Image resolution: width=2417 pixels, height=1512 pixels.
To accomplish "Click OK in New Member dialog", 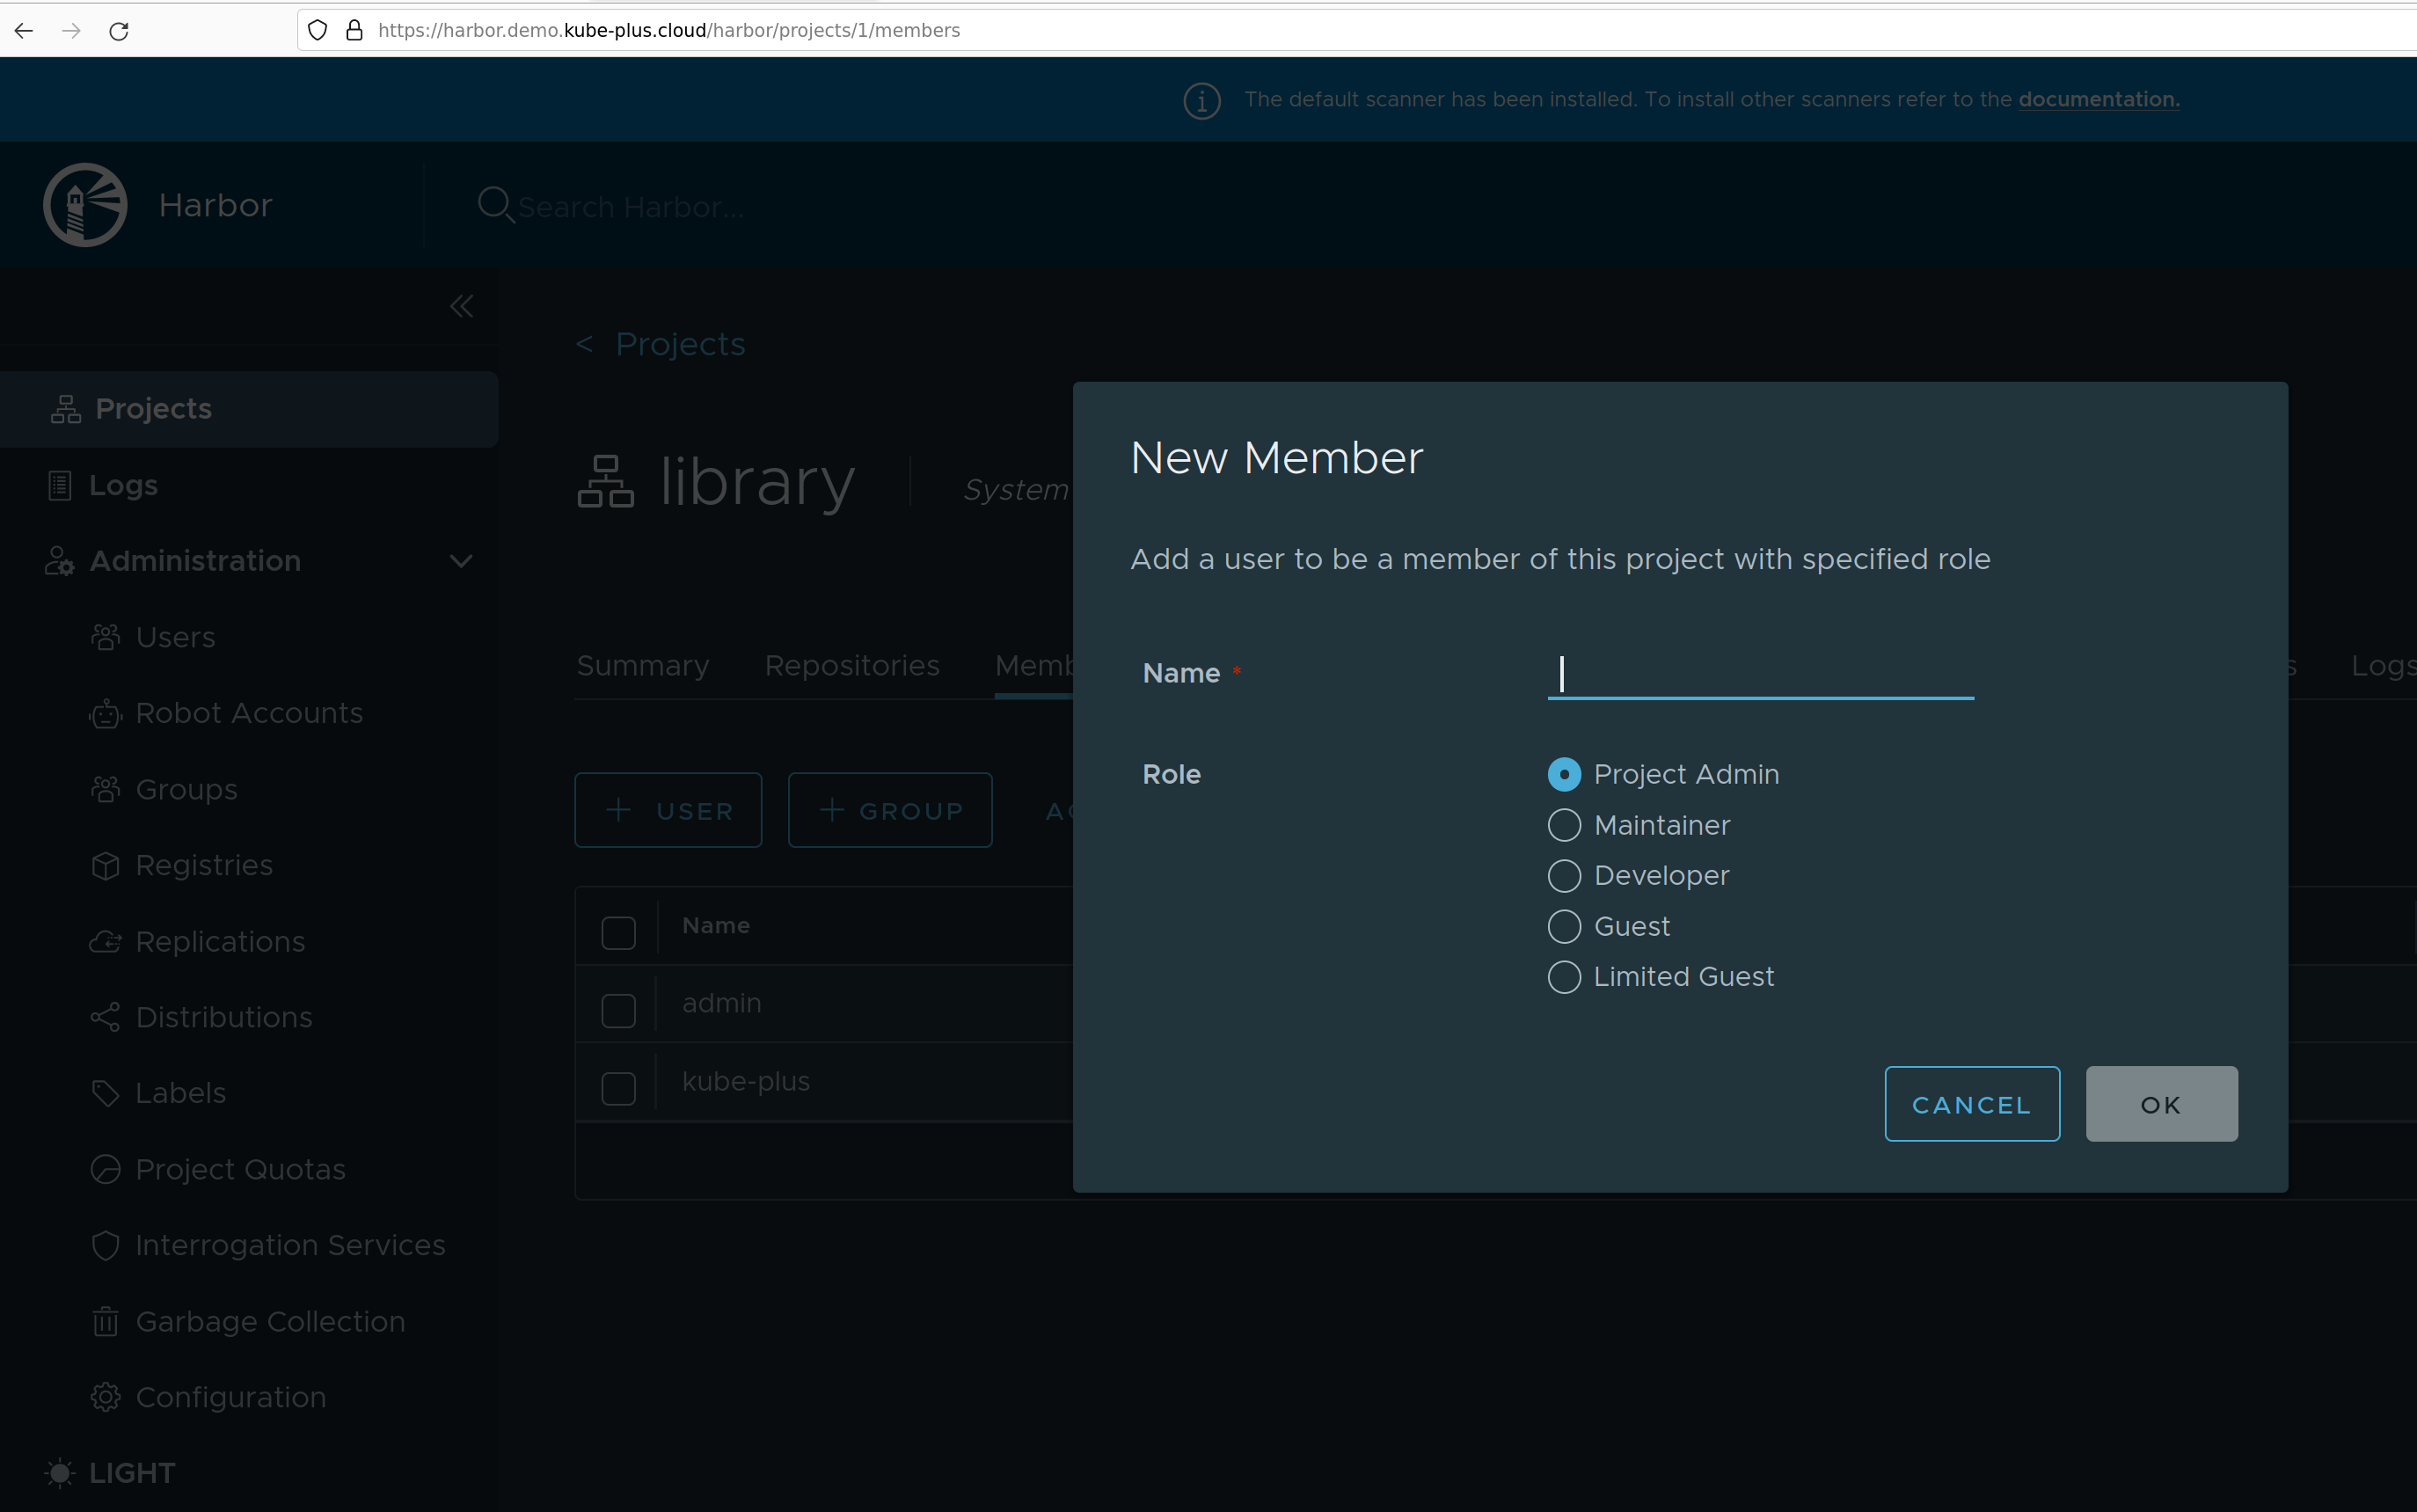I will pyautogui.click(x=2161, y=1104).
